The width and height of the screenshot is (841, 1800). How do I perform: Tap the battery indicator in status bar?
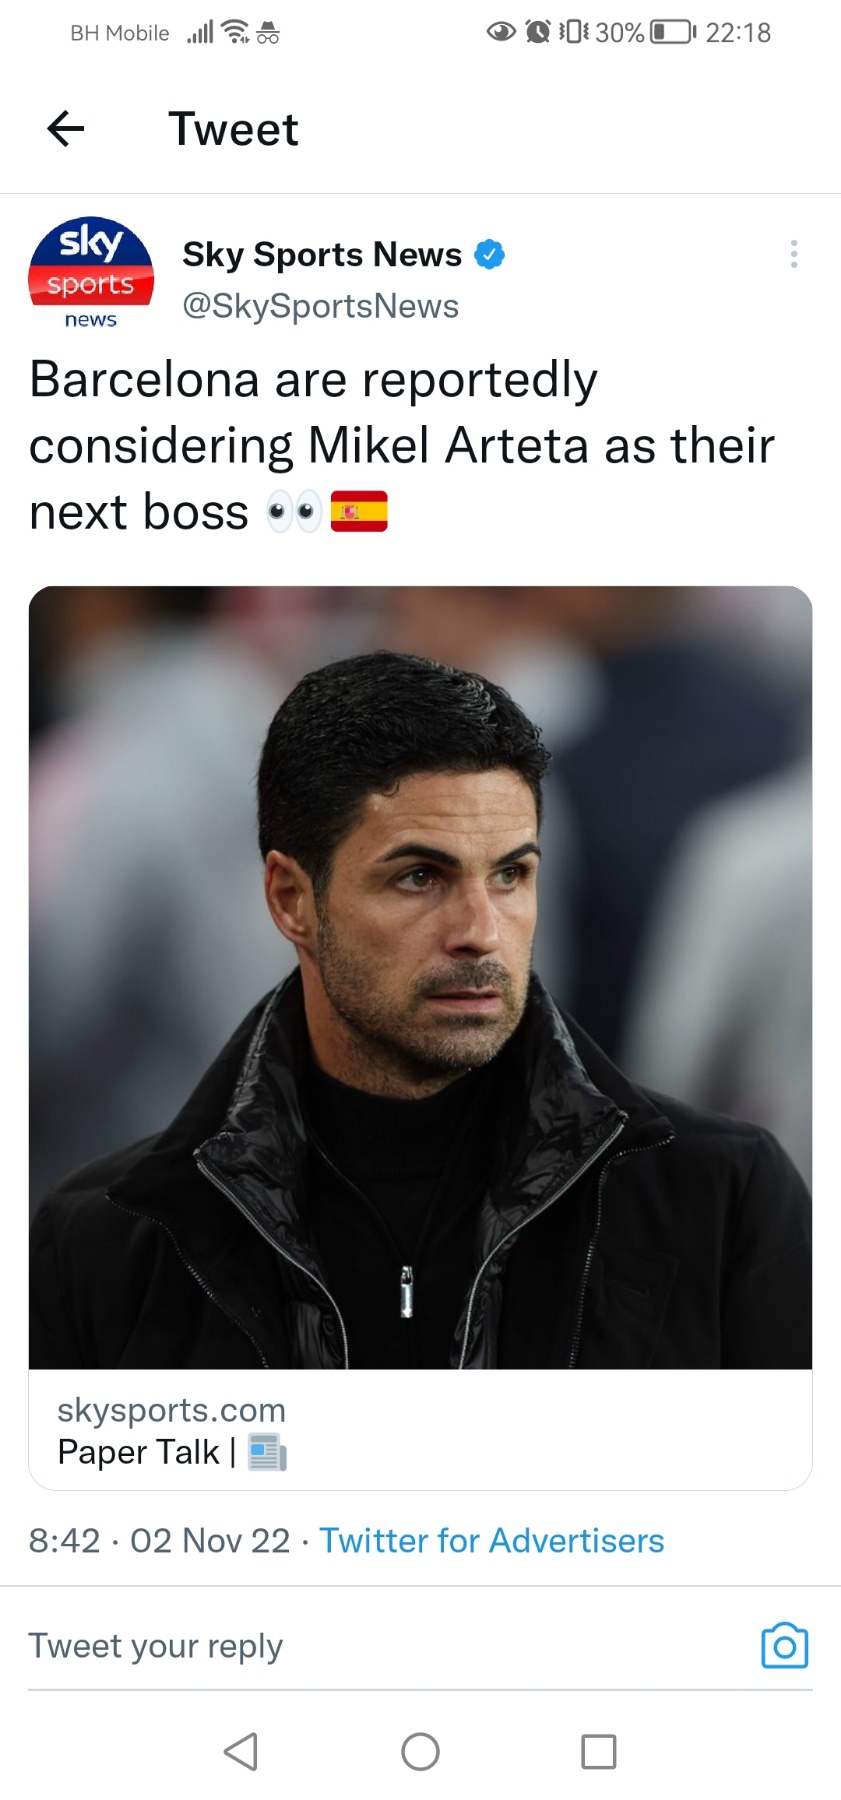pyautogui.click(x=672, y=33)
